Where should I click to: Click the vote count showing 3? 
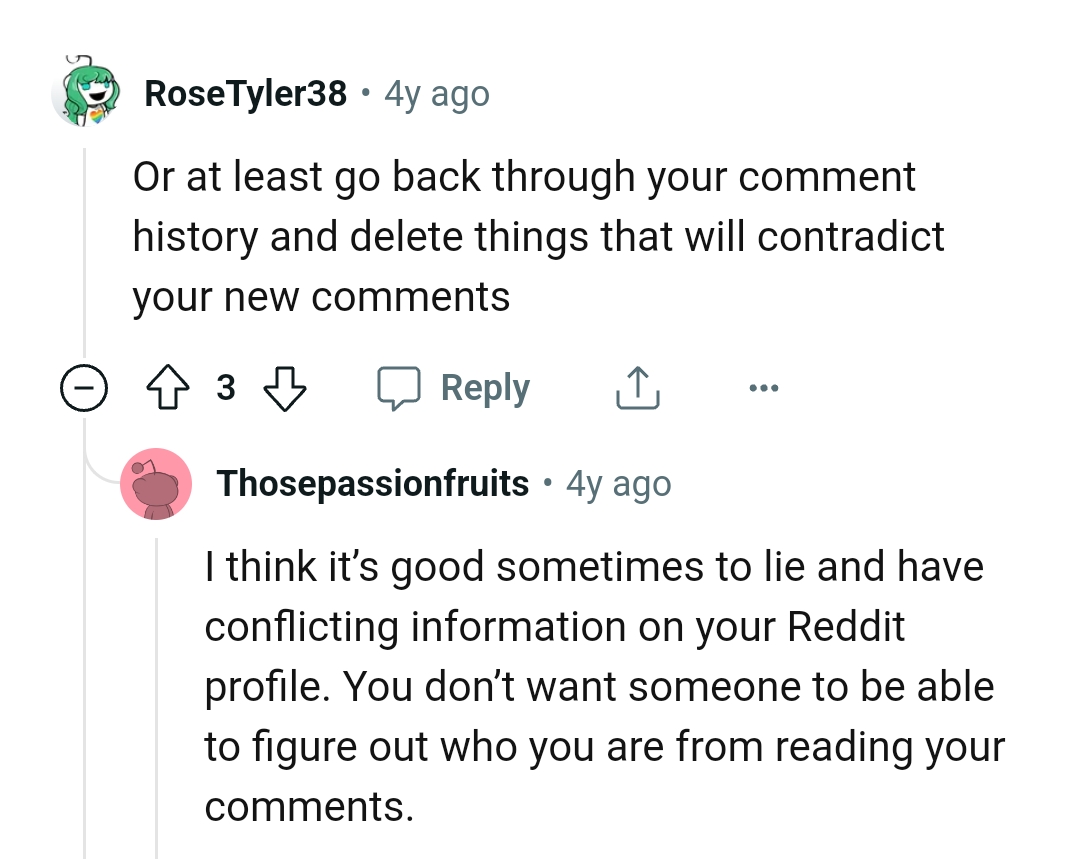(x=226, y=388)
